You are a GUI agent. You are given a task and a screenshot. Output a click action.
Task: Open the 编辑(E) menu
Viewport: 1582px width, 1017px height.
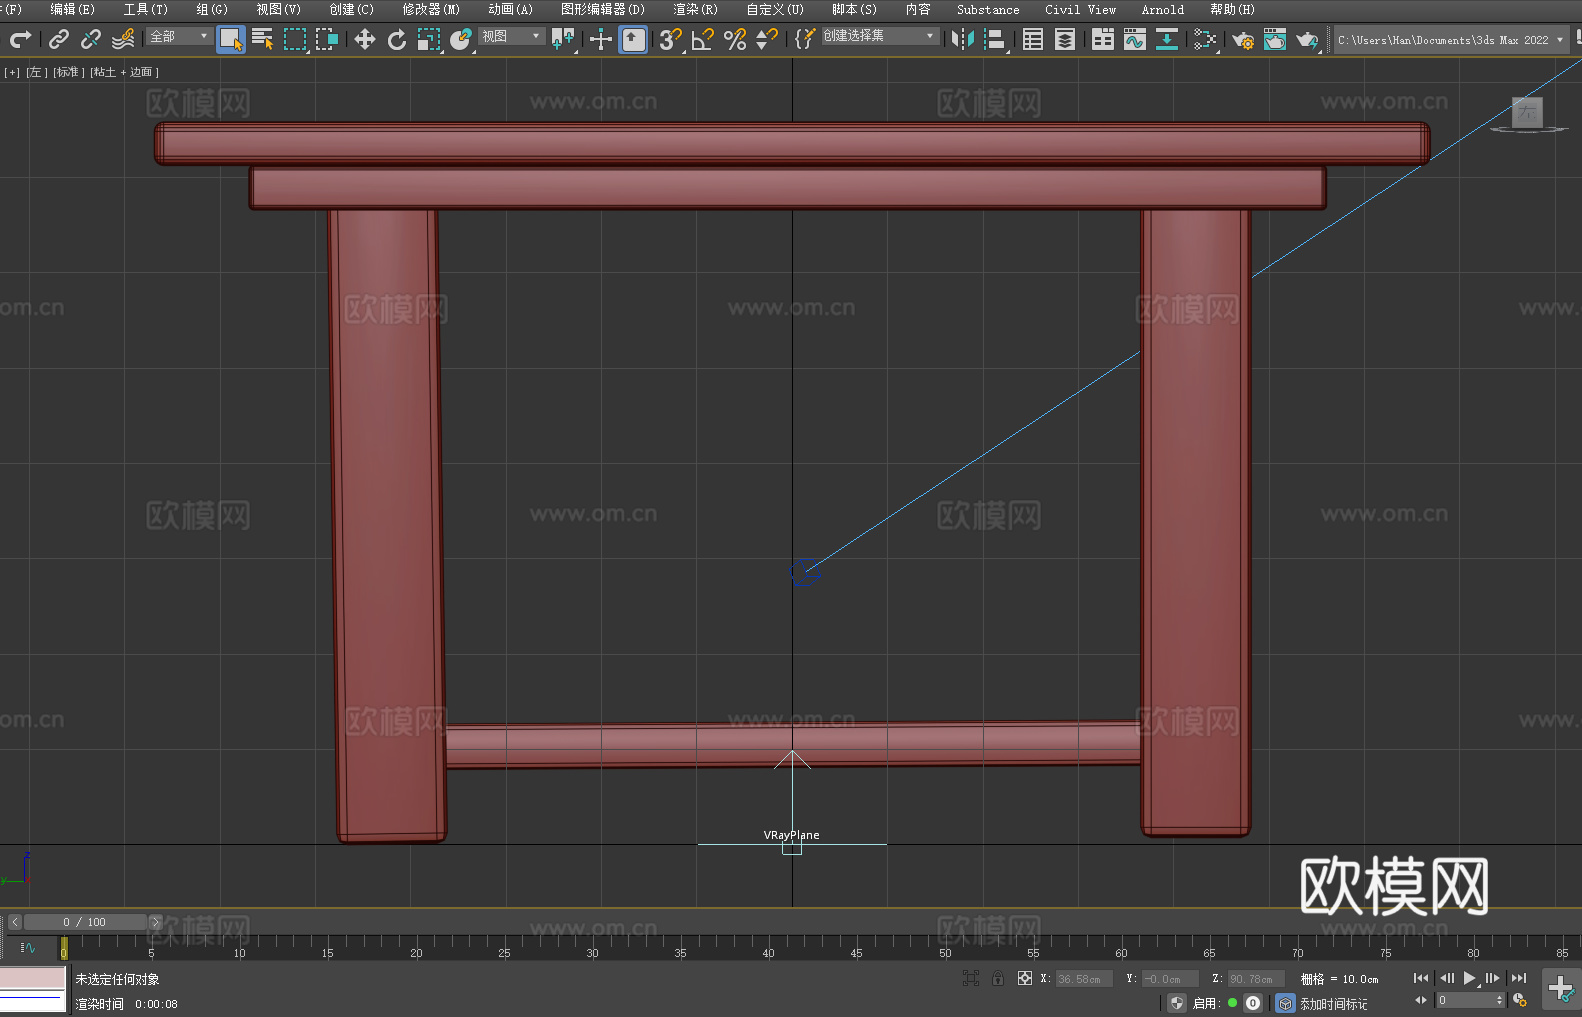72,9
